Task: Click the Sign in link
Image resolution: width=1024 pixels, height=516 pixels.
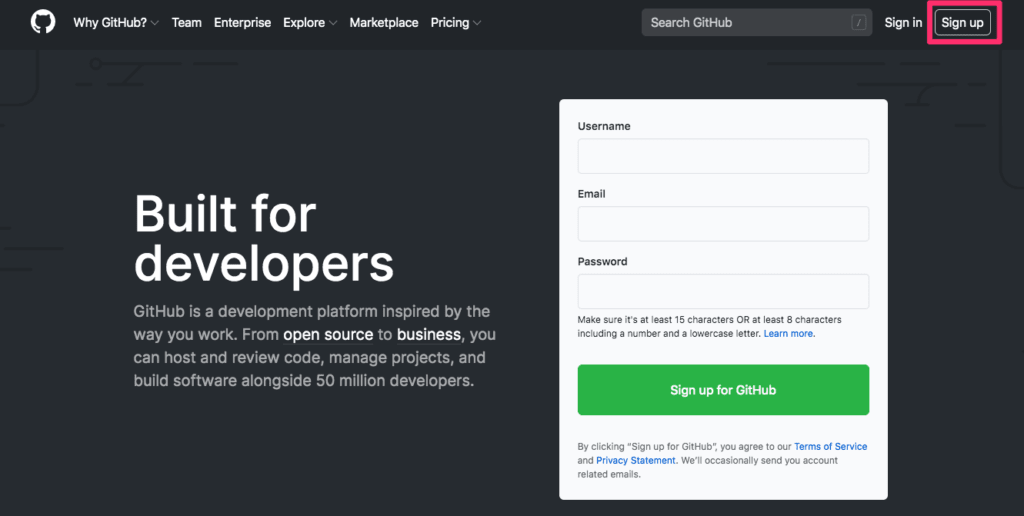Action: pyautogui.click(x=903, y=23)
